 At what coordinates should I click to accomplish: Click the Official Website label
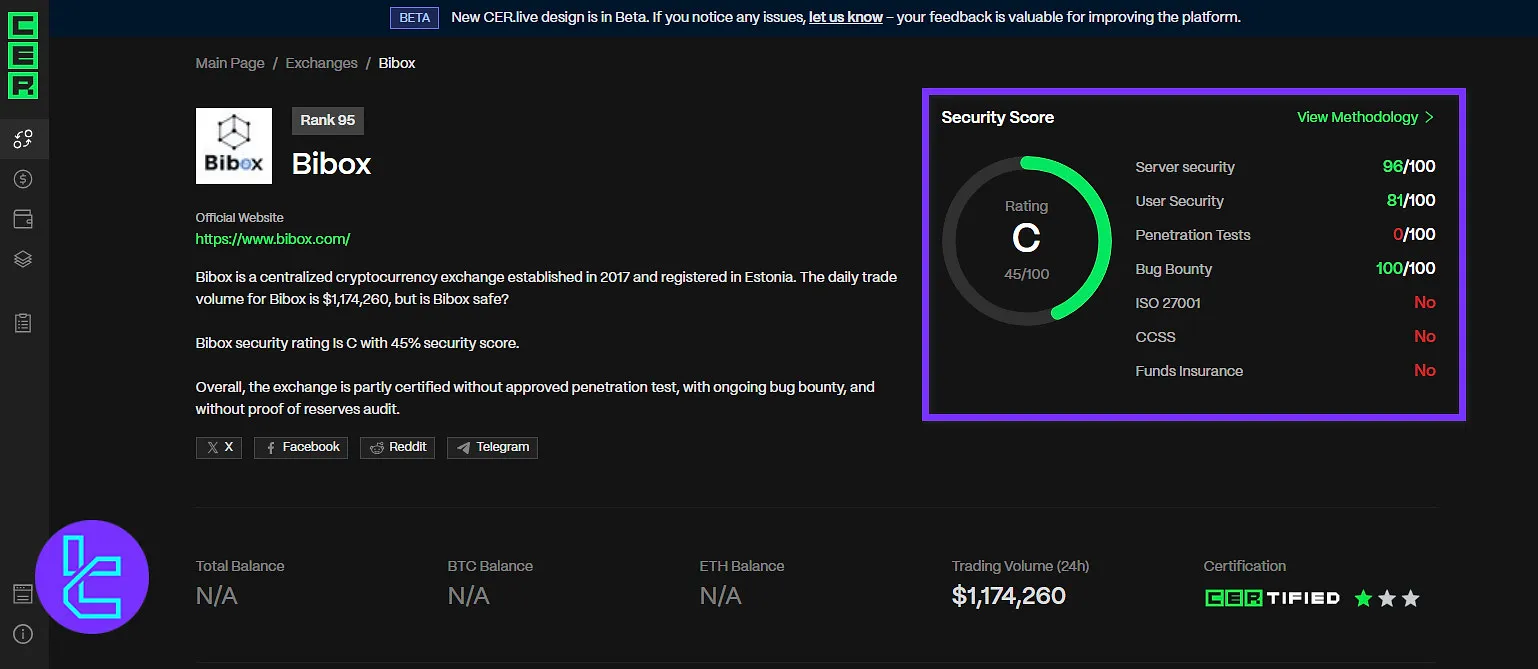click(240, 217)
